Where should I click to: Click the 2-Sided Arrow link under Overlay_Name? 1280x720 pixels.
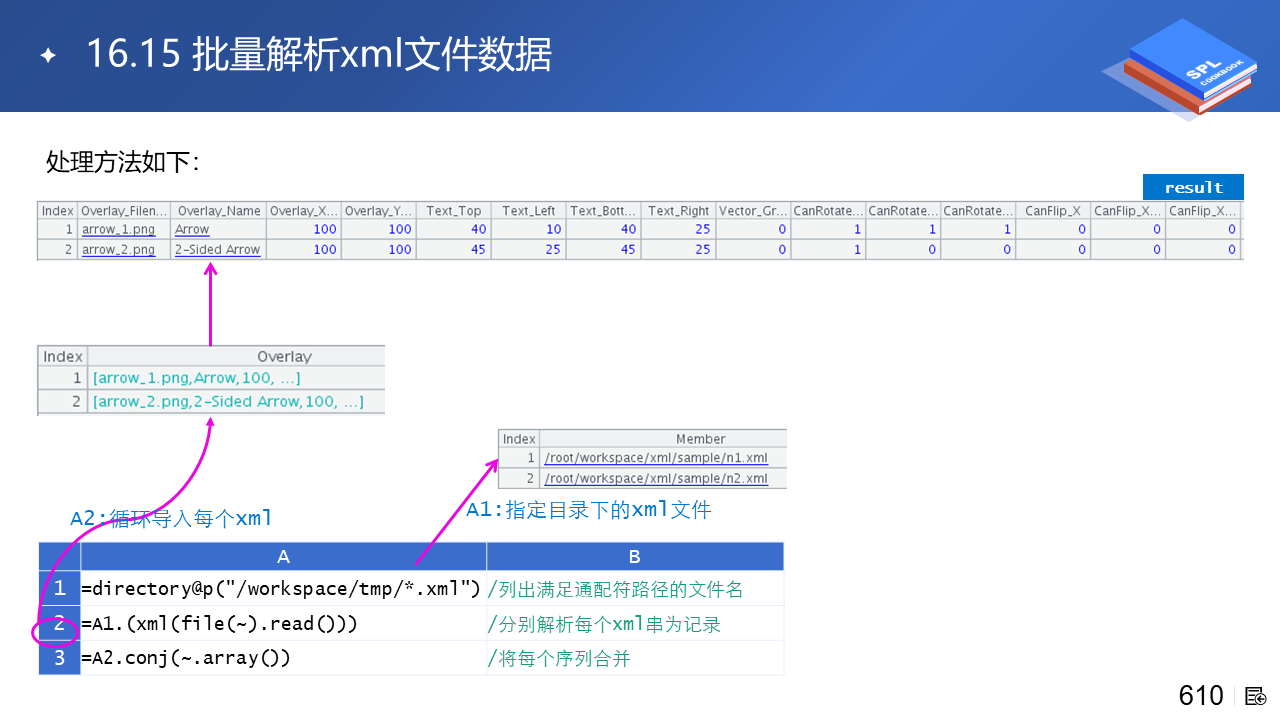tap(217, 249)
